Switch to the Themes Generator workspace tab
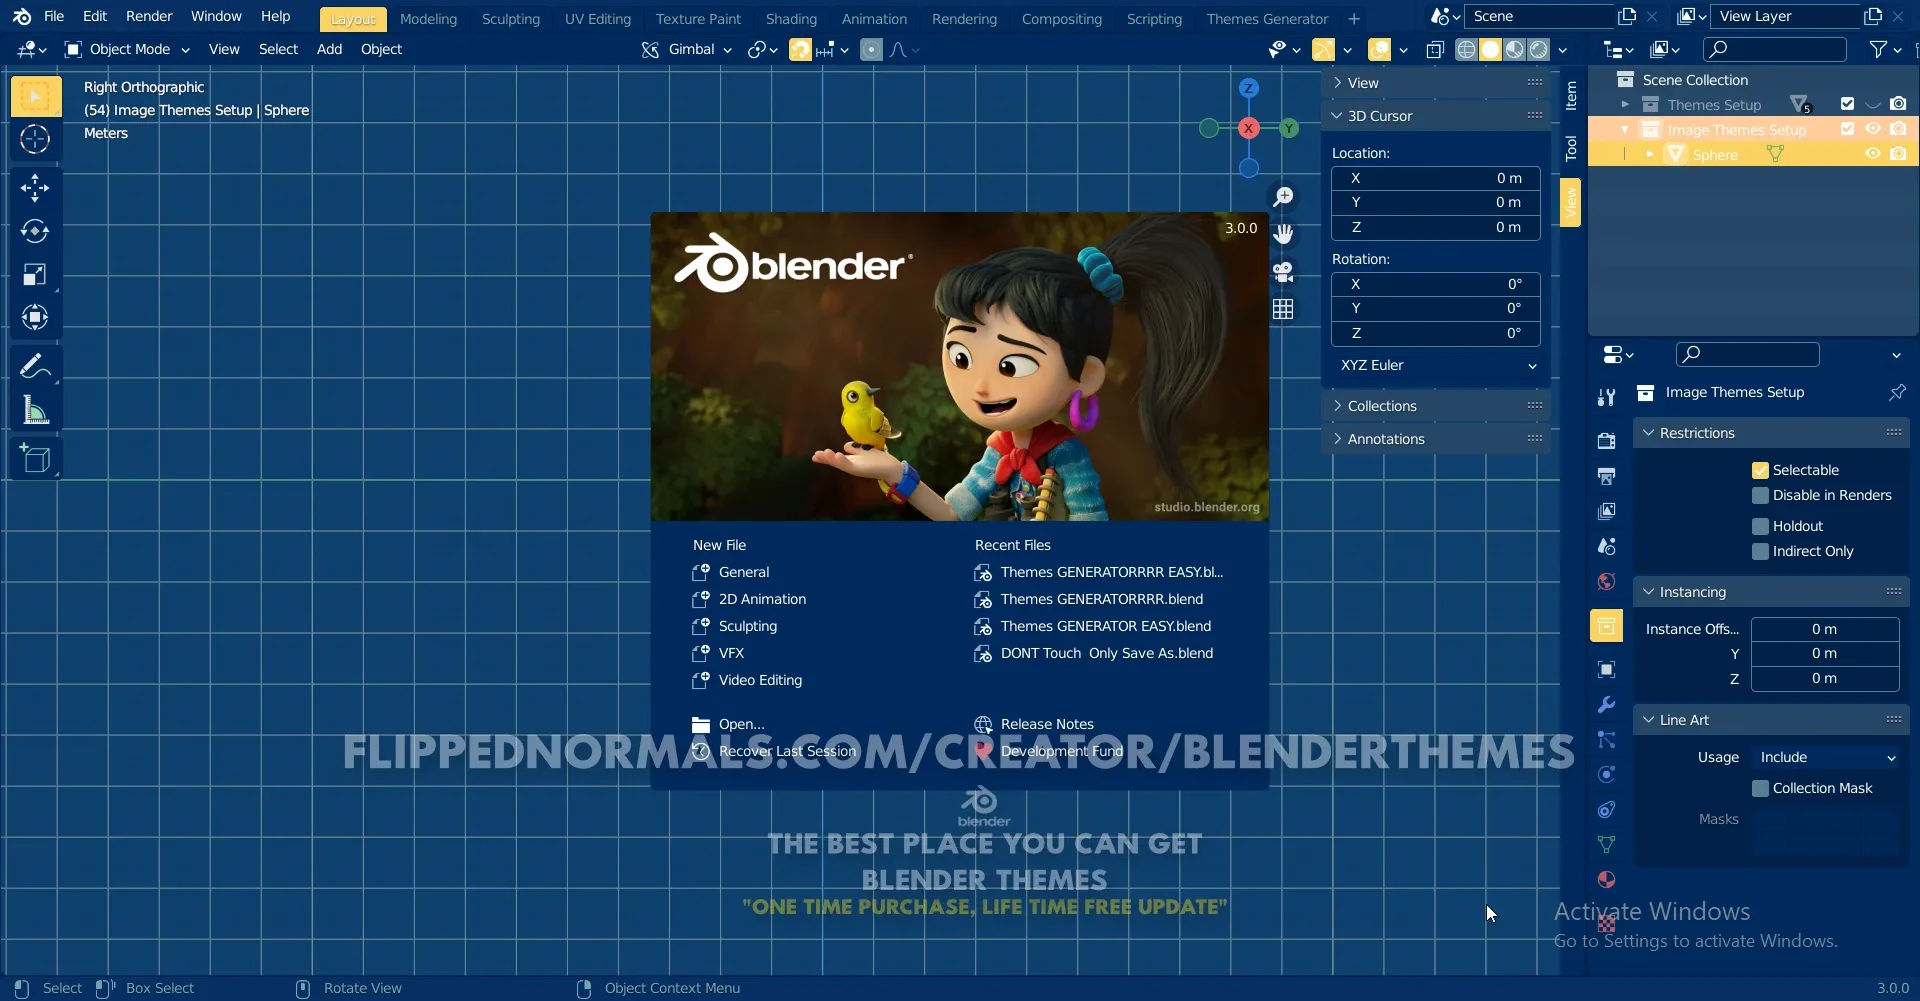 click(x=1267, y=19)
